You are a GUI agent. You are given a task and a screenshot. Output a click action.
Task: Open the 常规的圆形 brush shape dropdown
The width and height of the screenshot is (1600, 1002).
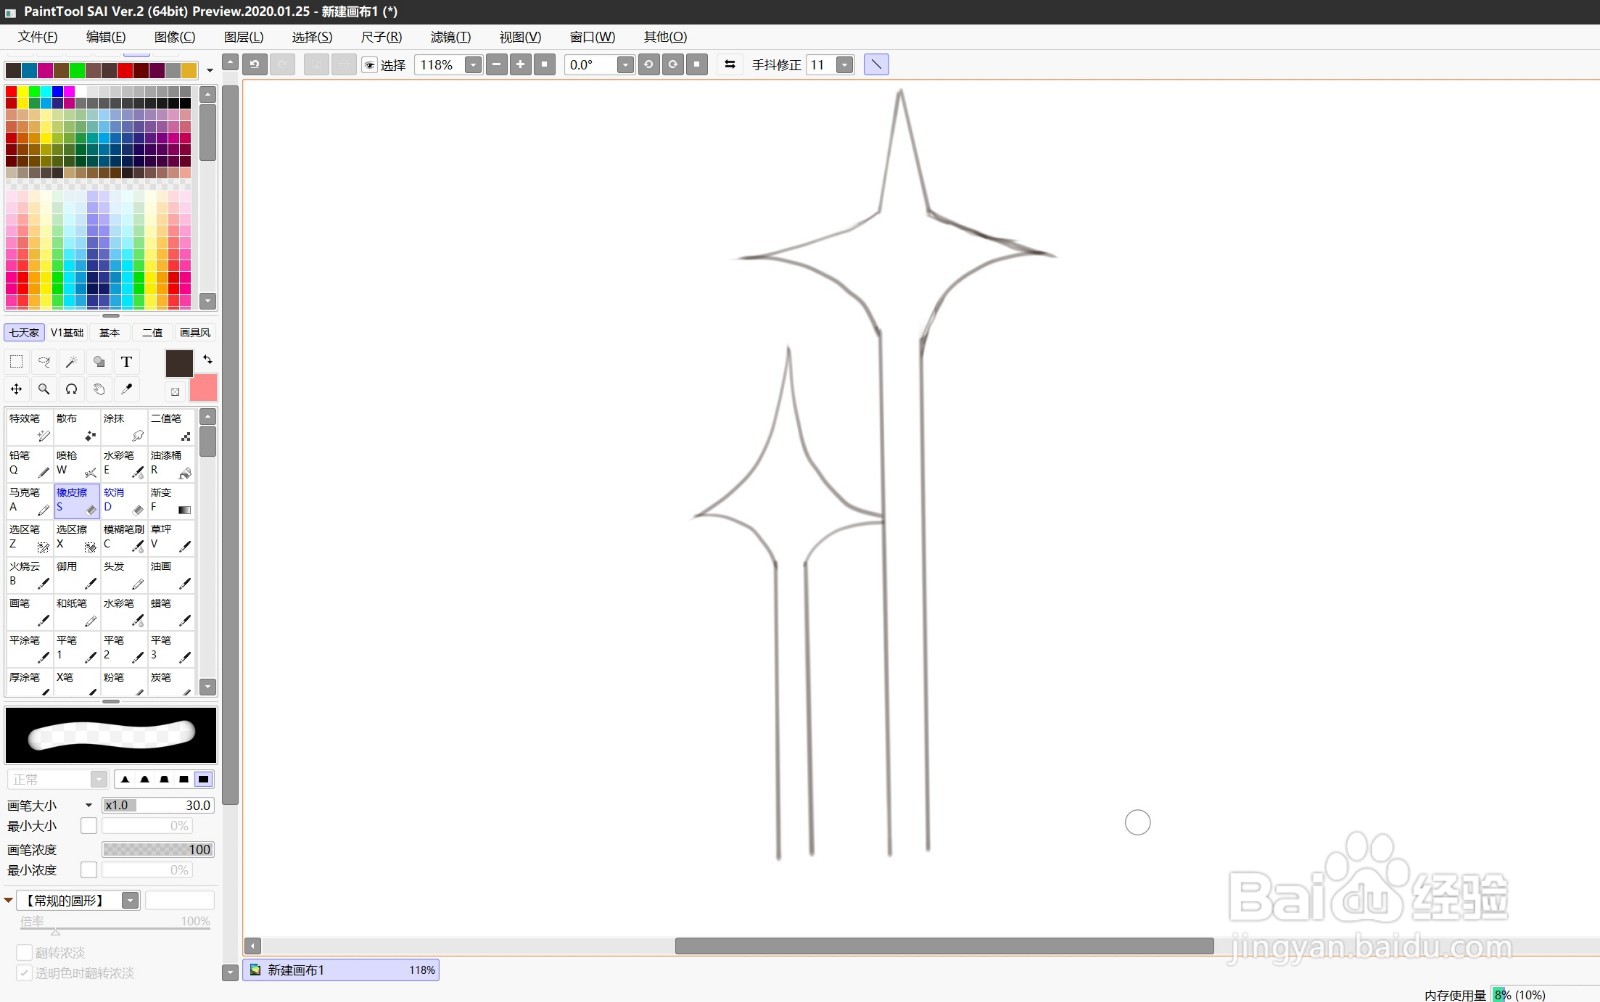tap(131, 901)
